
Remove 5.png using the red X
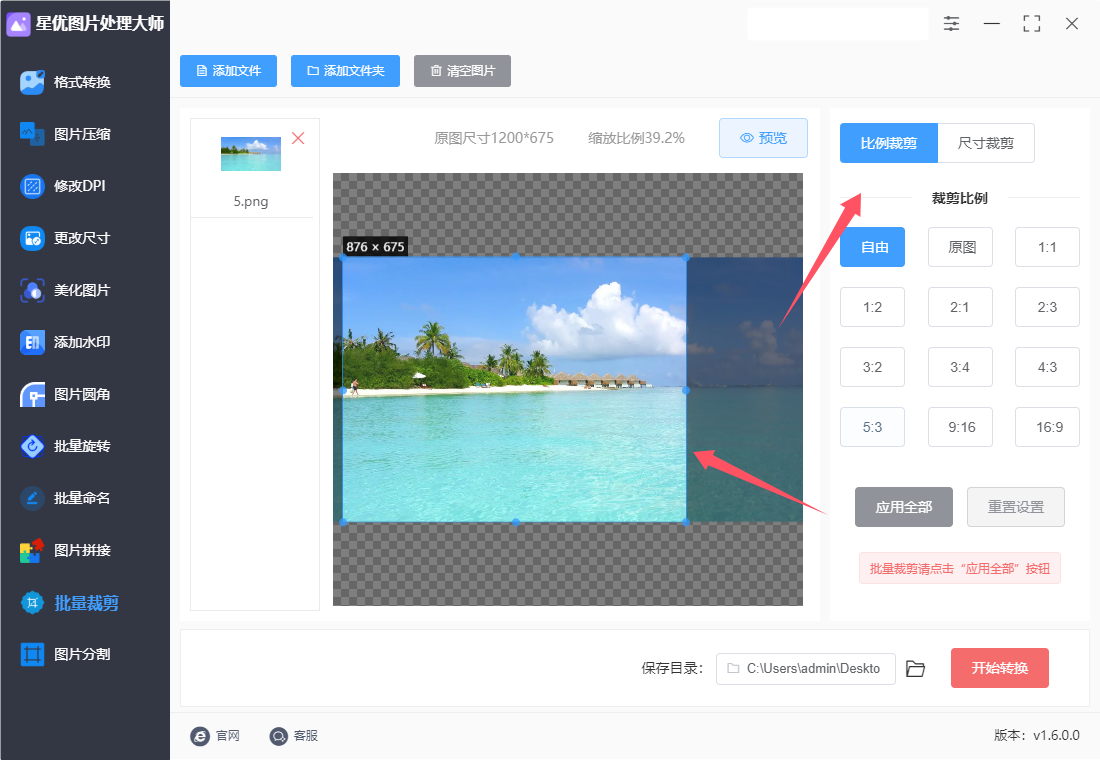pos(298,138)
